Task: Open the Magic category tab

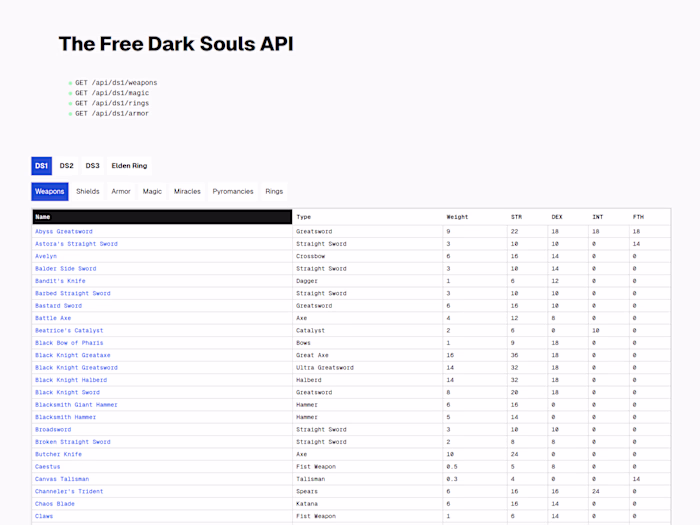Action: tap(152, 192)
